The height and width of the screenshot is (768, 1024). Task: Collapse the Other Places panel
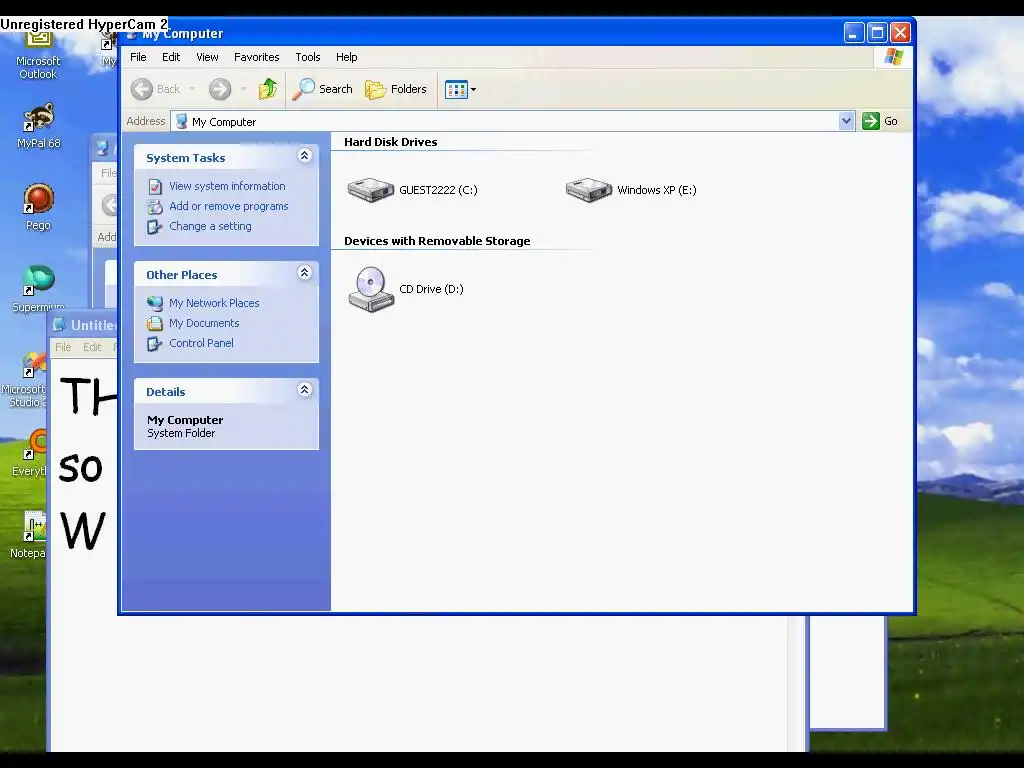coord(304,272)
